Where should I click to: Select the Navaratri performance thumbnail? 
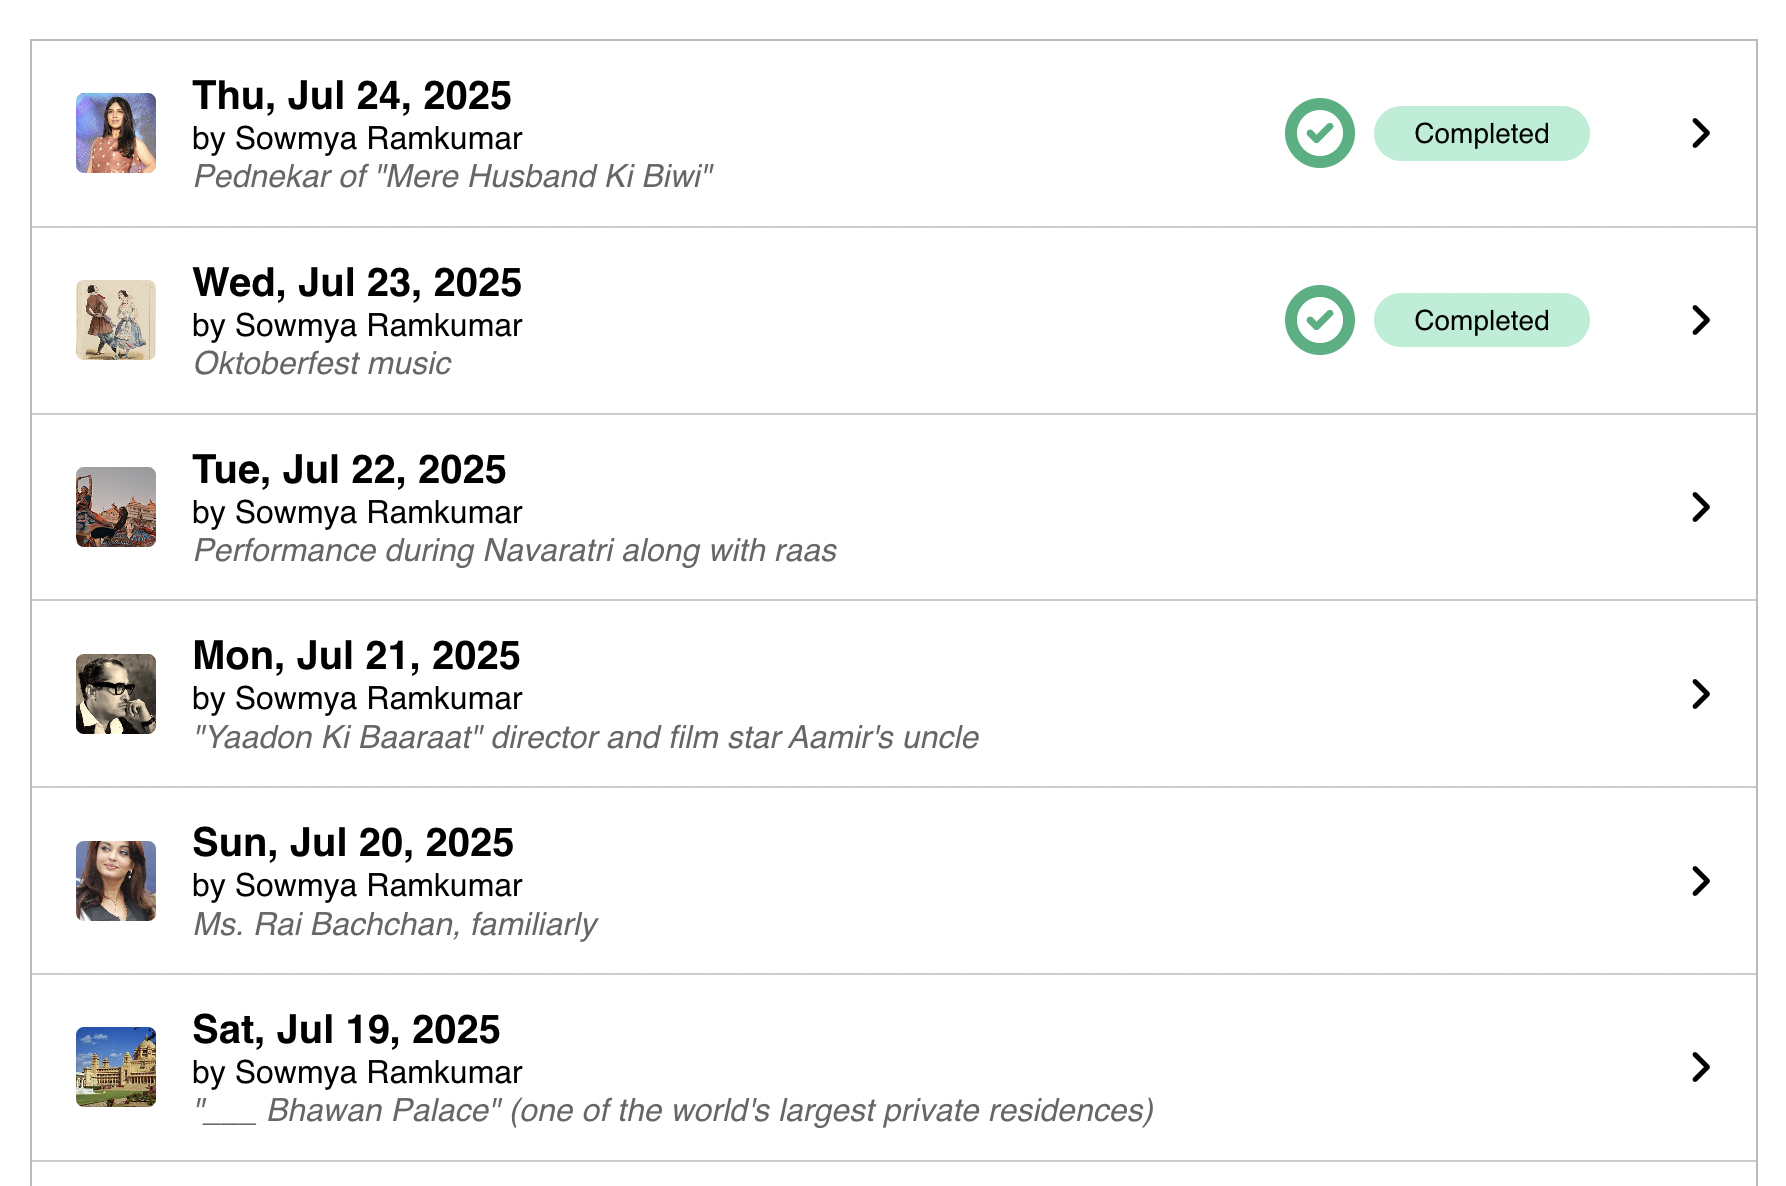tap(116, 507)
